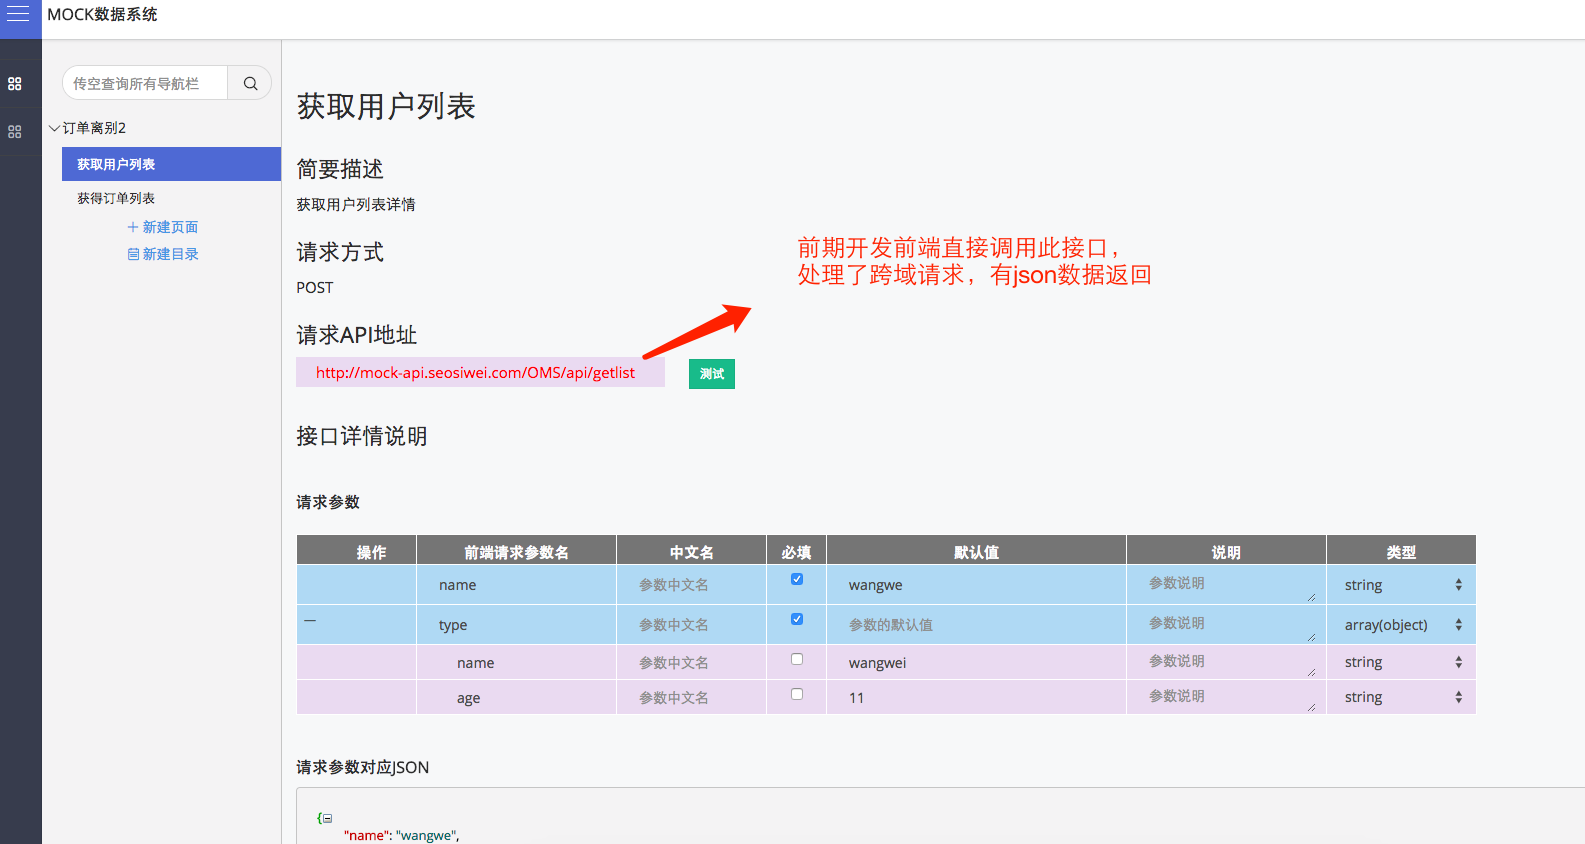
Task: Click the 新建页面 link
Action: click(x=163, y=227)
